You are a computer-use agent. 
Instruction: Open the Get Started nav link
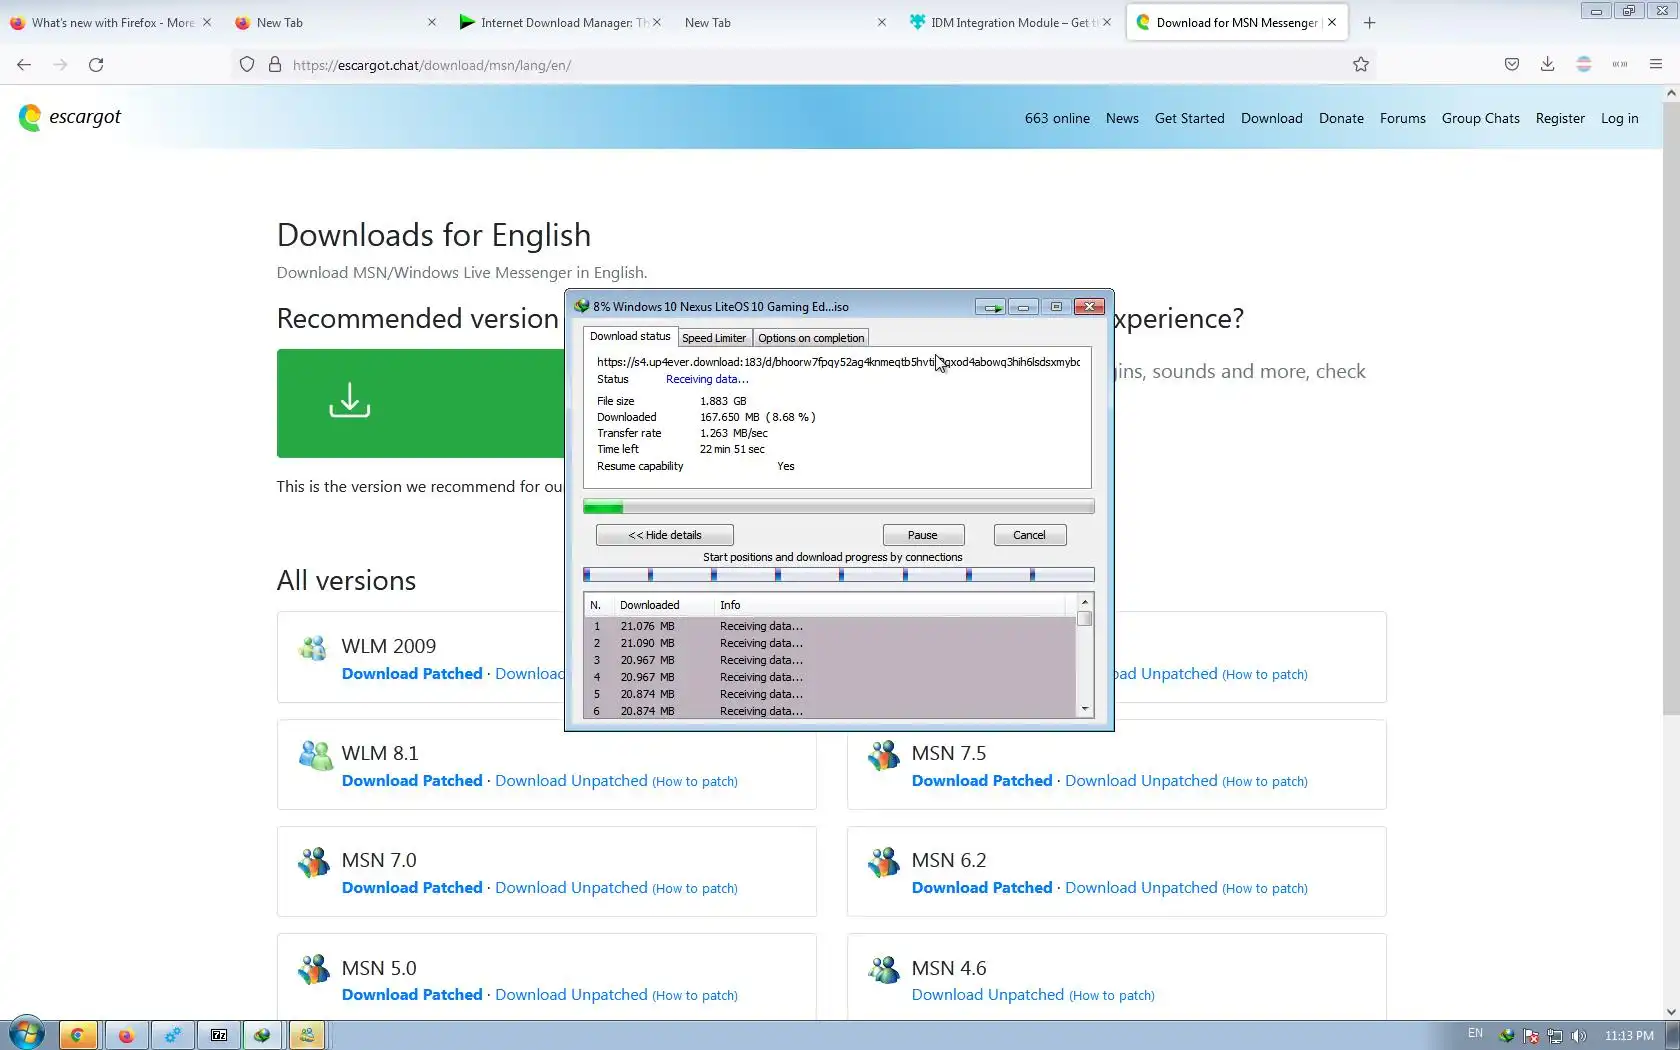click(x=1190, y=118)
